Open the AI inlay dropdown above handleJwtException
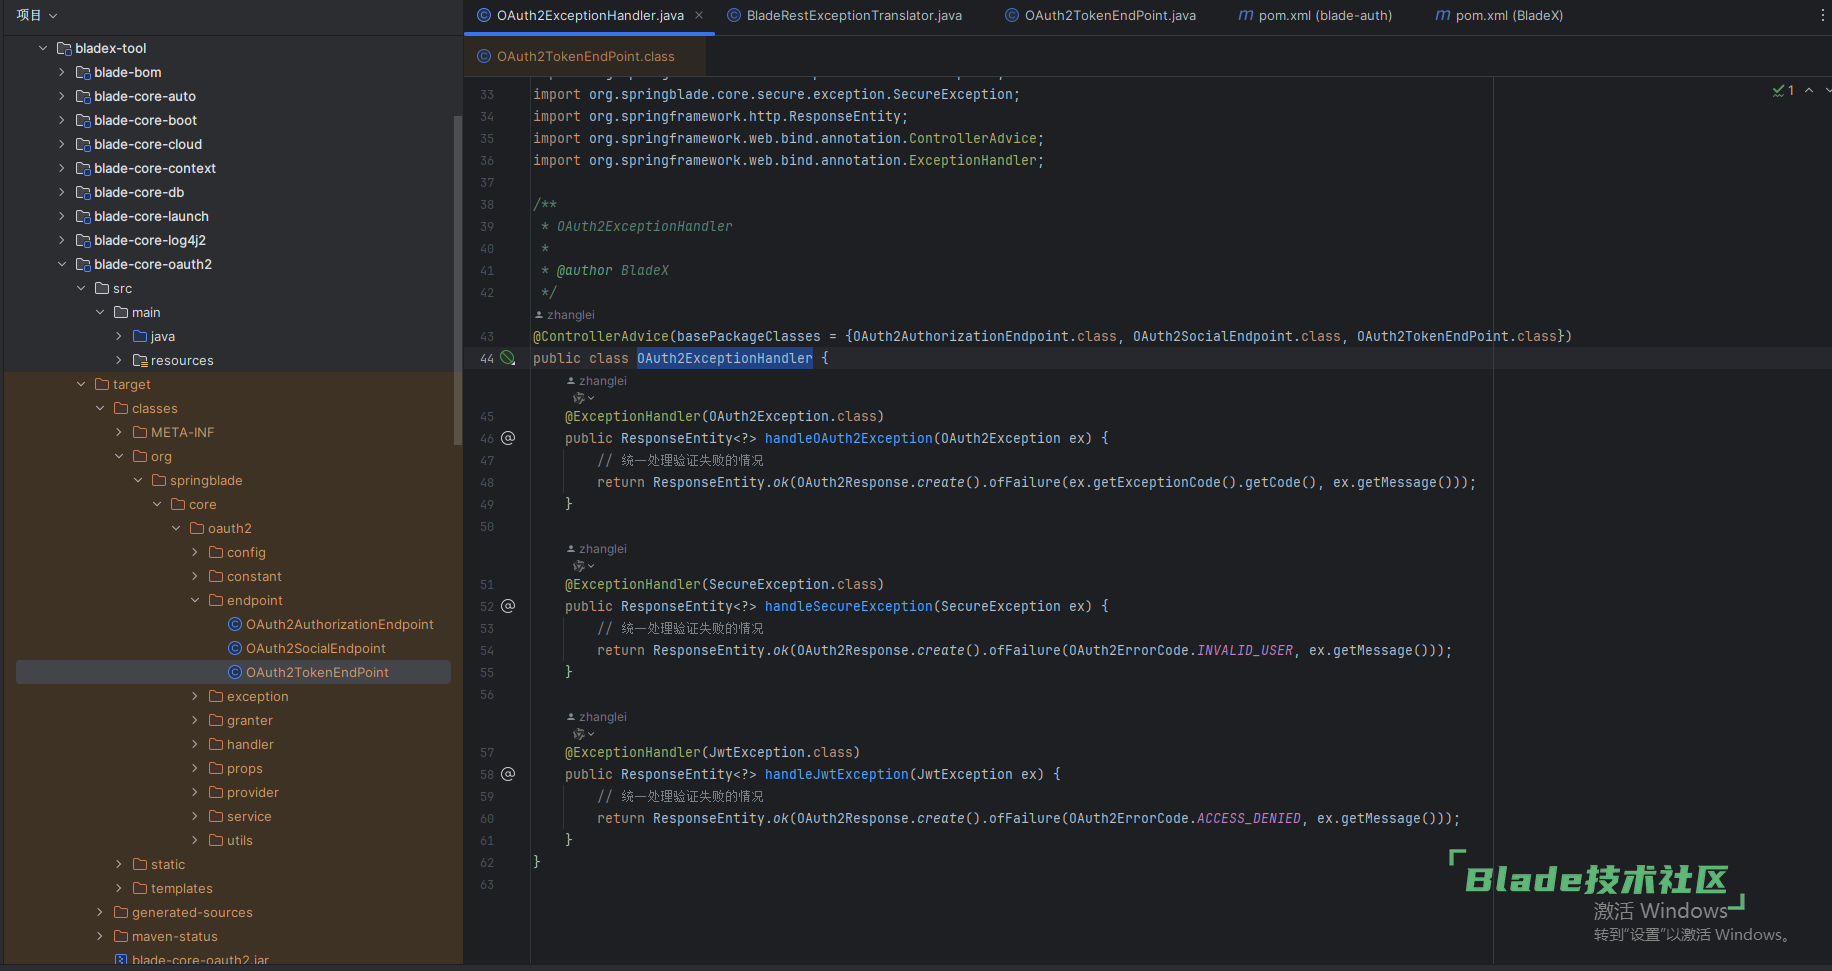The height and width of the screenshot is (971, 1832). [x=583, y=734]
